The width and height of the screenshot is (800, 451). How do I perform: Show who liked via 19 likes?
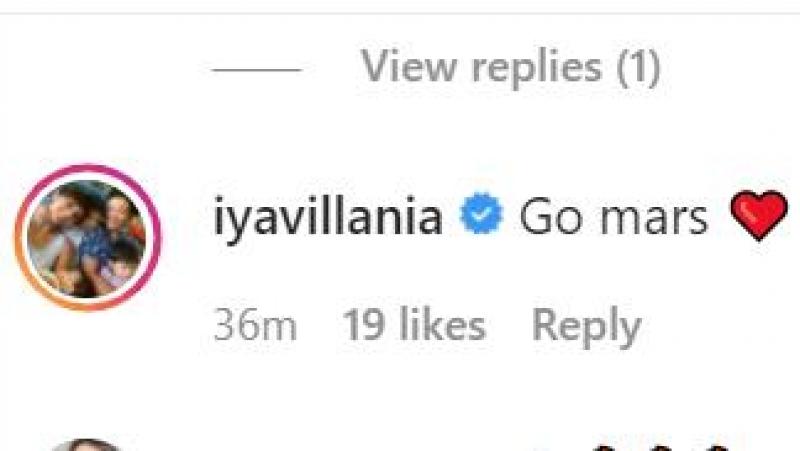(414, 324)
